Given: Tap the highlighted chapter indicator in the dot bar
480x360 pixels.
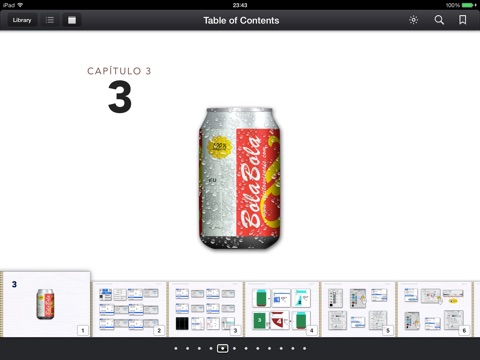Looking at the screenshot, I should pos(223,349).
